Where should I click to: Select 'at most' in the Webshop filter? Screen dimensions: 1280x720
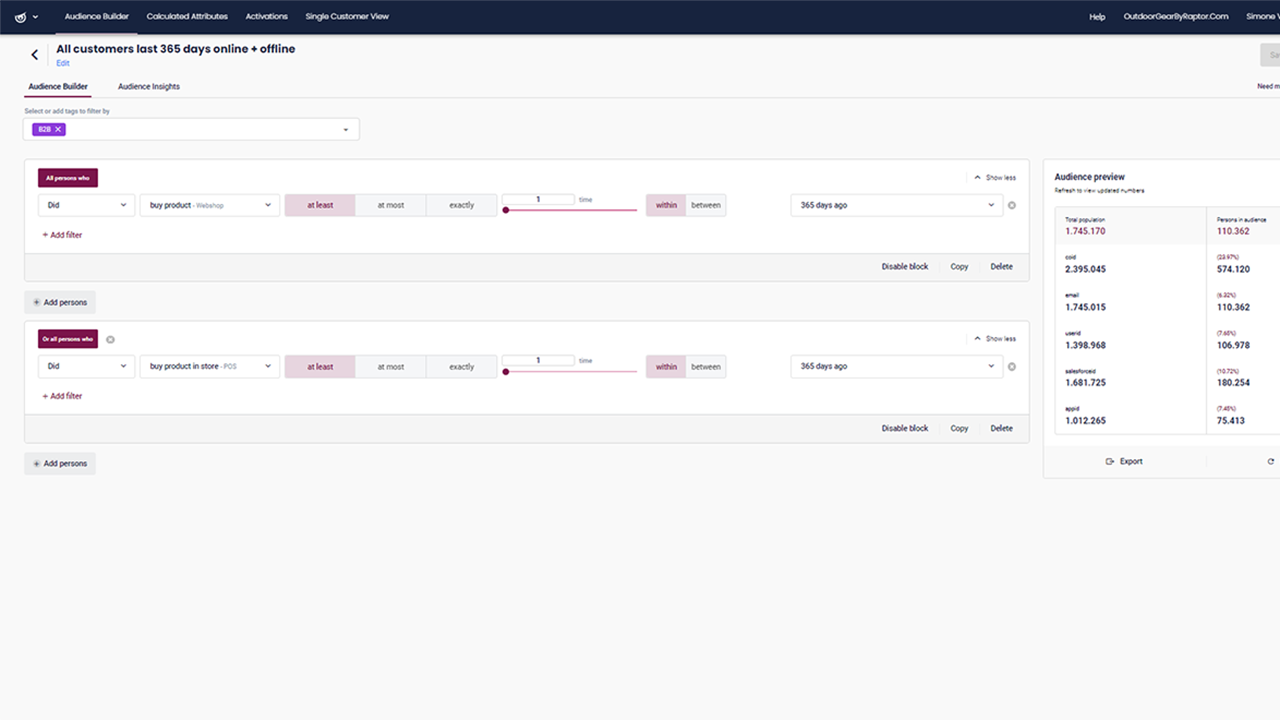[x=391, y=205]
